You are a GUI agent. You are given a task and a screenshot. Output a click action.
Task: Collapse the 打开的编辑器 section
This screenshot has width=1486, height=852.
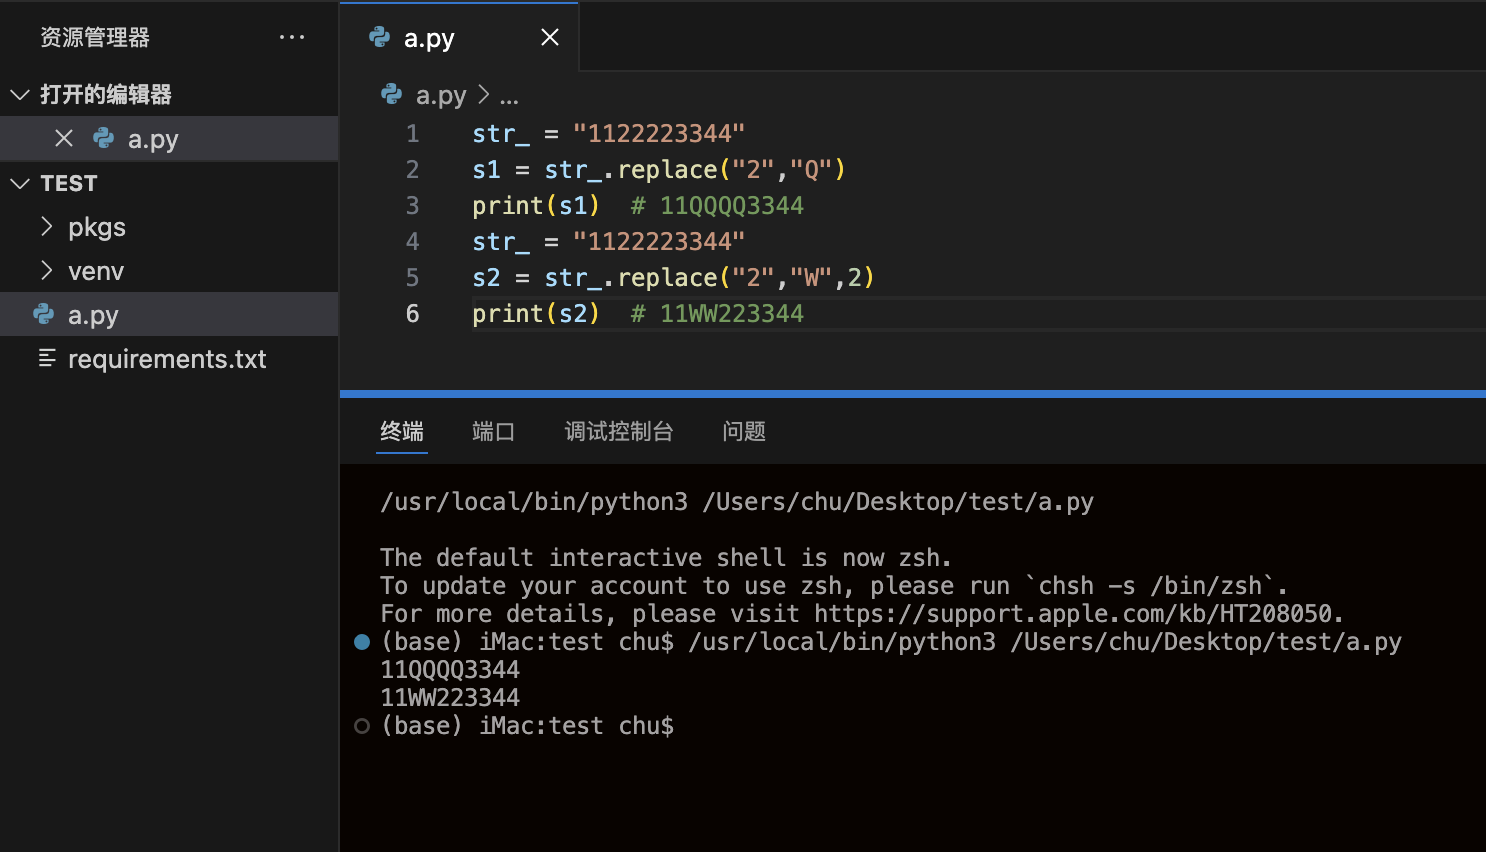[20, 95]
